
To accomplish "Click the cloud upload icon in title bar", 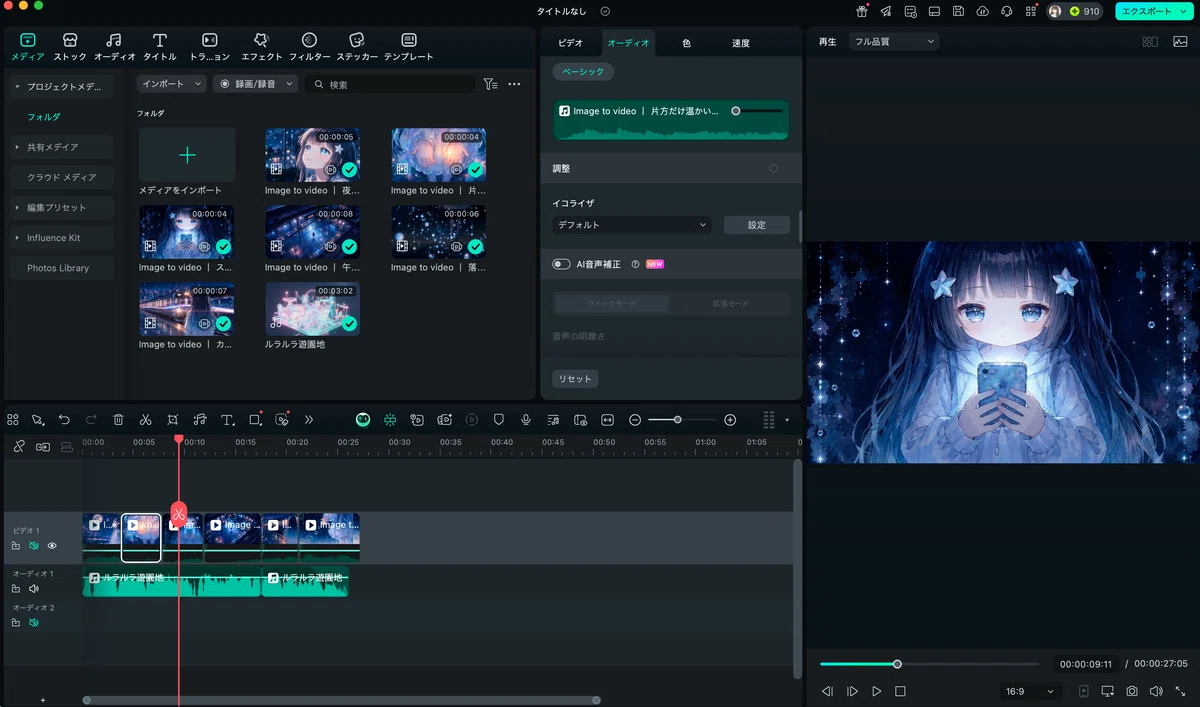I will 982,11.
